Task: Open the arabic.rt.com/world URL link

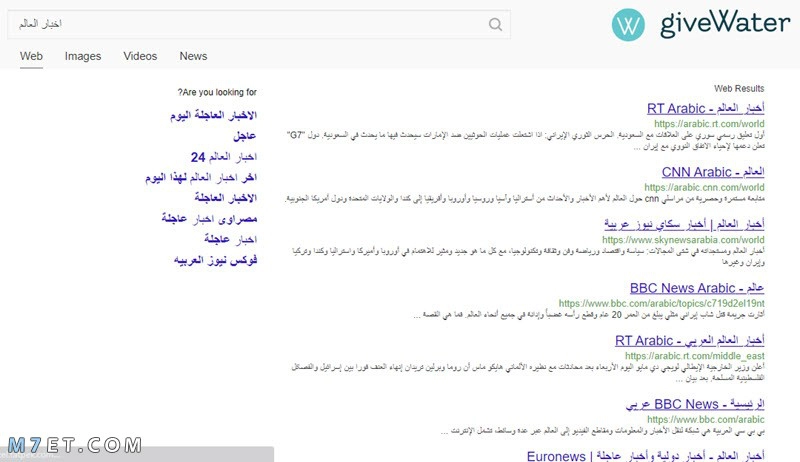Action: click(709, 123)
